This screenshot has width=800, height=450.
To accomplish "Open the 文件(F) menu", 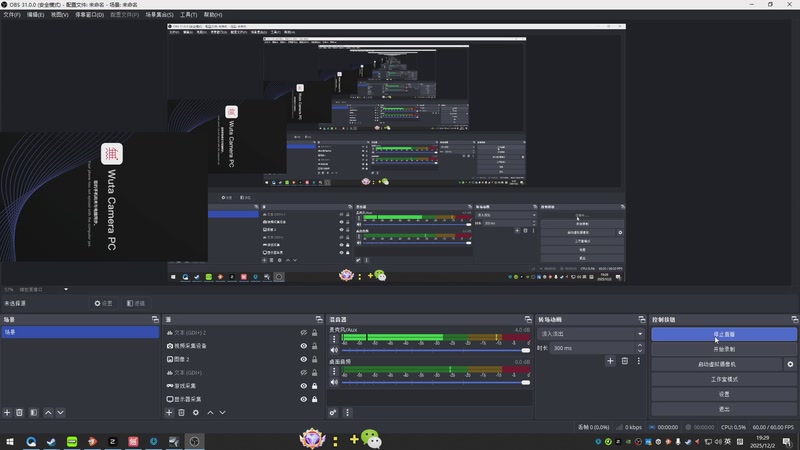I will coord(12,15).
